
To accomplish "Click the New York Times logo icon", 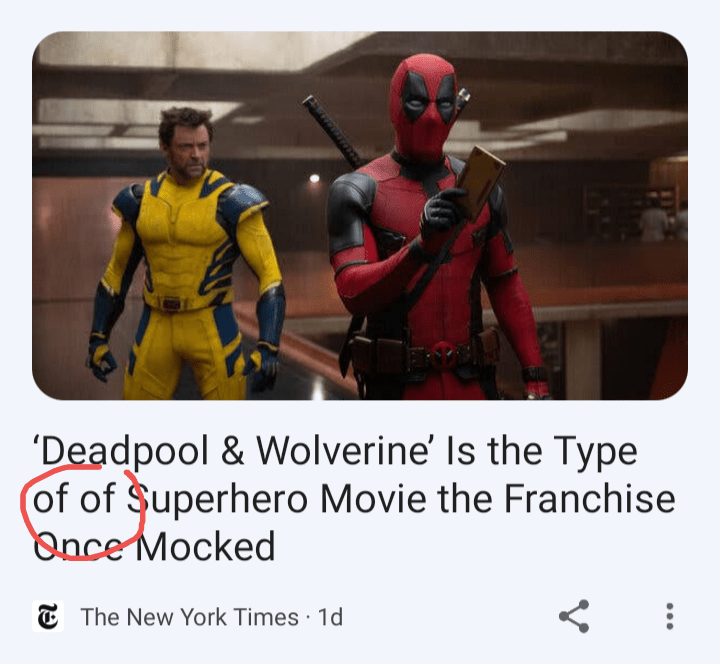I will click(x=48, y=616).
